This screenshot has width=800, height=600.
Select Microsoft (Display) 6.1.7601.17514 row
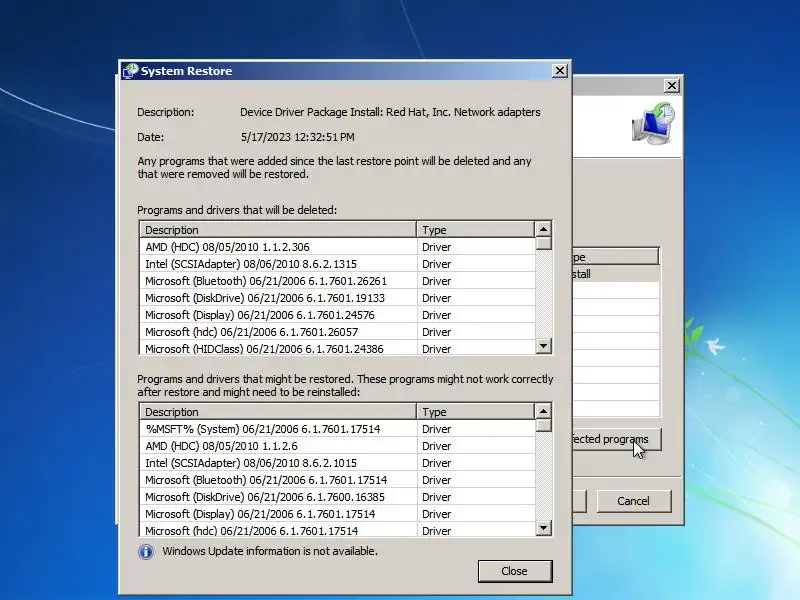pos(337,514)
